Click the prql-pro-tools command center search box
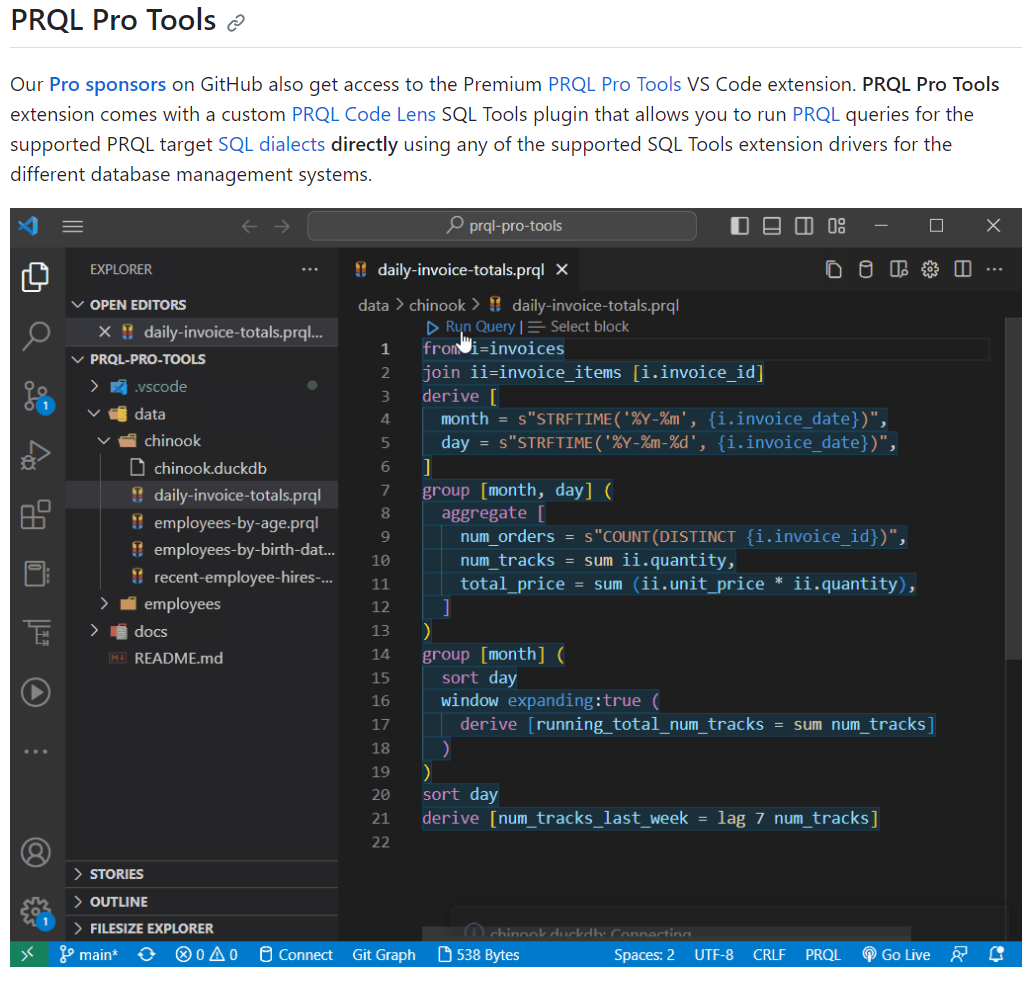The image size is (1031, 991). pyautogui.click(x=502, y=226)
